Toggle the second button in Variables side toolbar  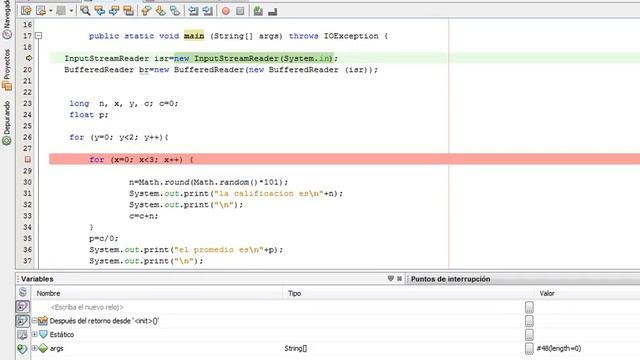click(x=23, y=306)
